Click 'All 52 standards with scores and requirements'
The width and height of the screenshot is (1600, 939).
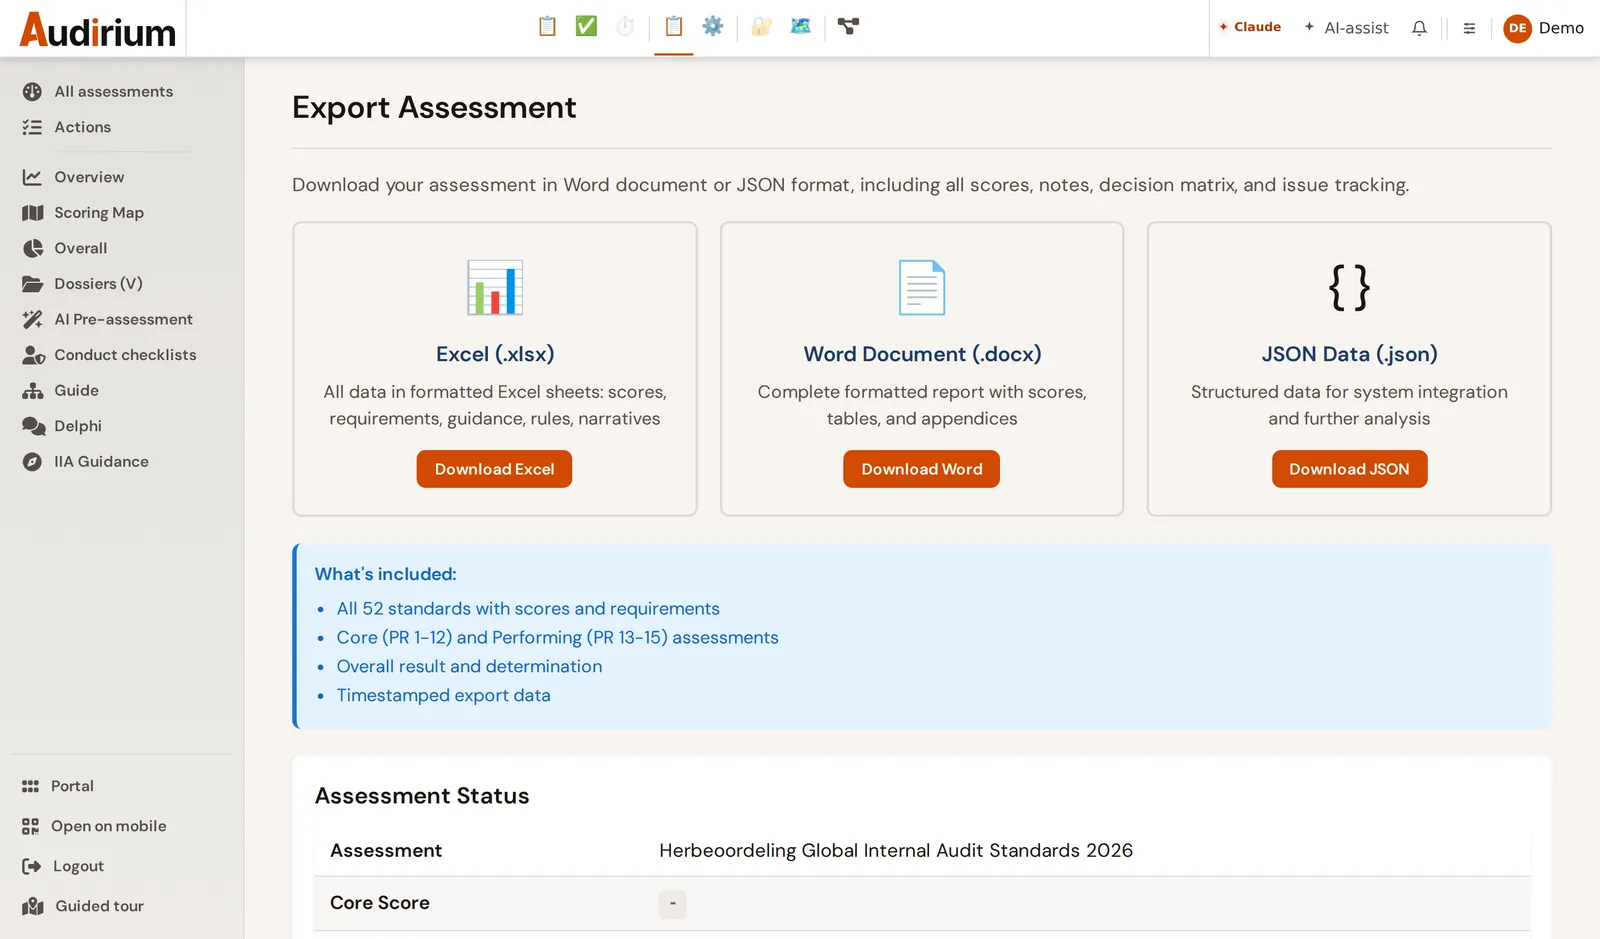[528, 609]
